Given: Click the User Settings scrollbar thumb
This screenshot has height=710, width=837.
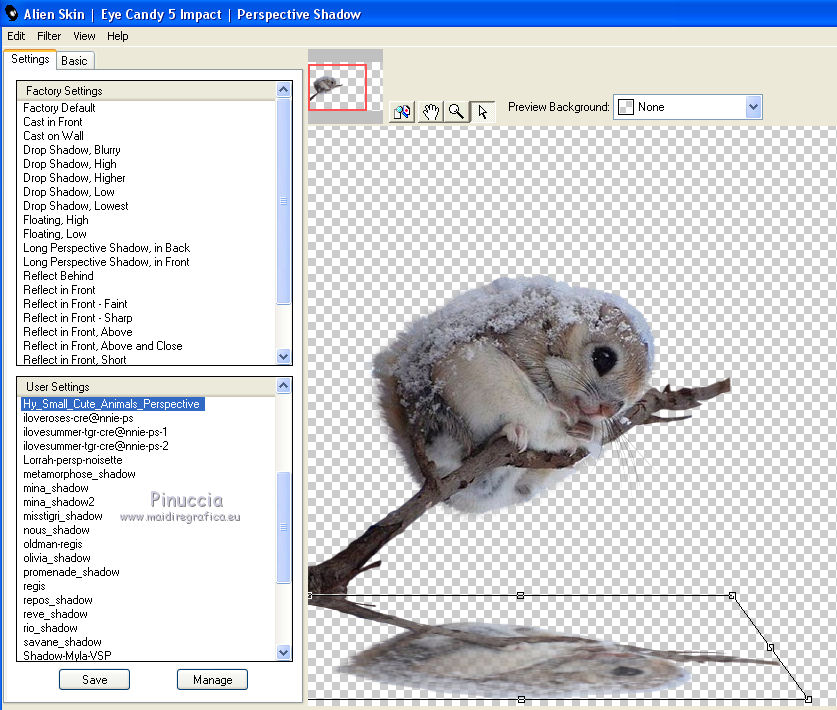Looking at the screenshot, I should [x=283, y=527].
